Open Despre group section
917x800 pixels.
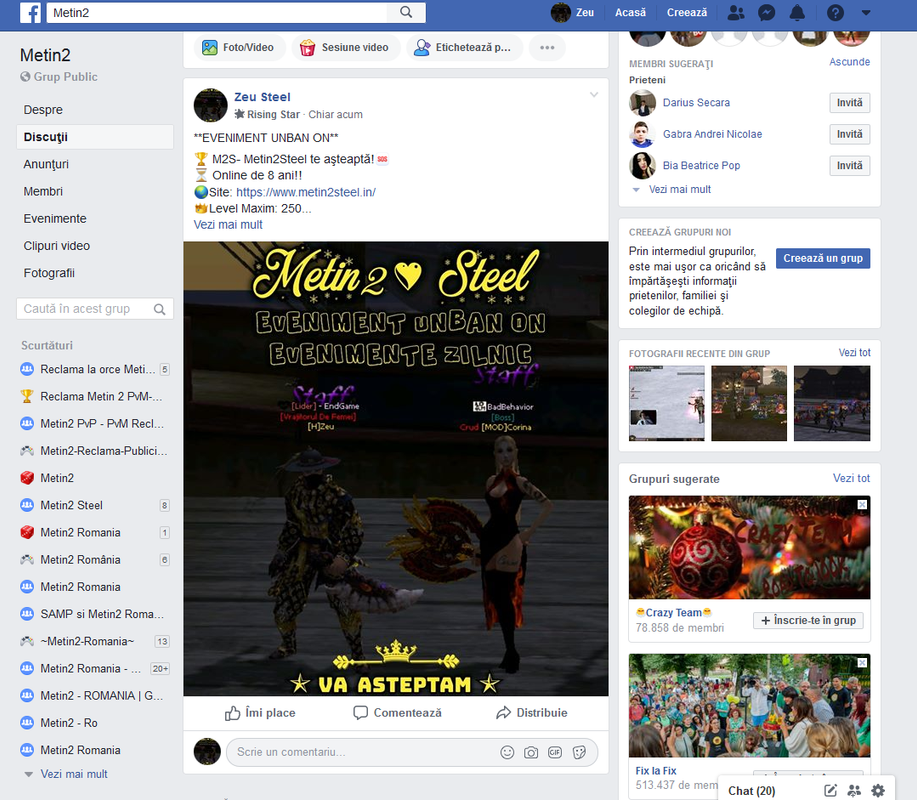click(43, 110)
